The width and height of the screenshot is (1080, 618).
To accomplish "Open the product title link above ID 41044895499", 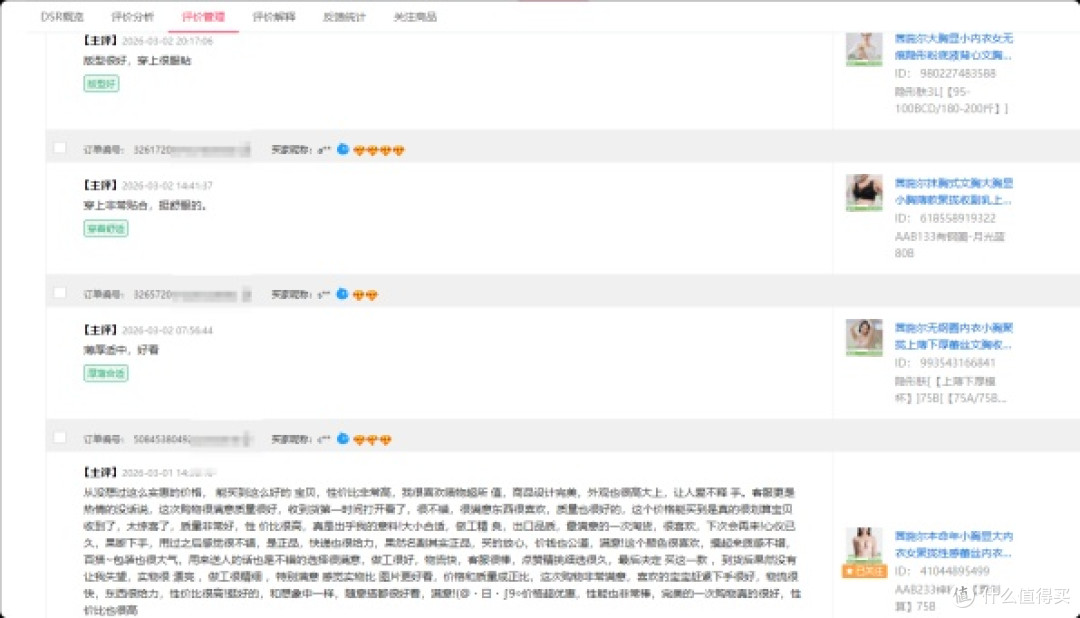I will coord(953,544).
